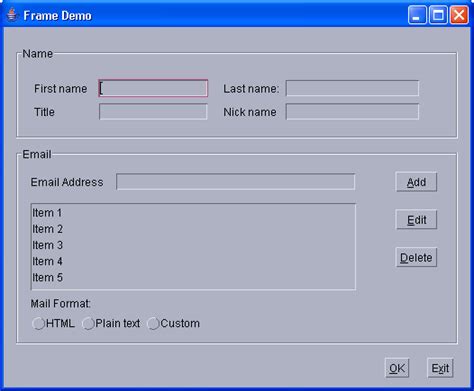Viewport: 474px width, 391px height.
Task: Click the Java icon in title bar
Action: [12, 15]
